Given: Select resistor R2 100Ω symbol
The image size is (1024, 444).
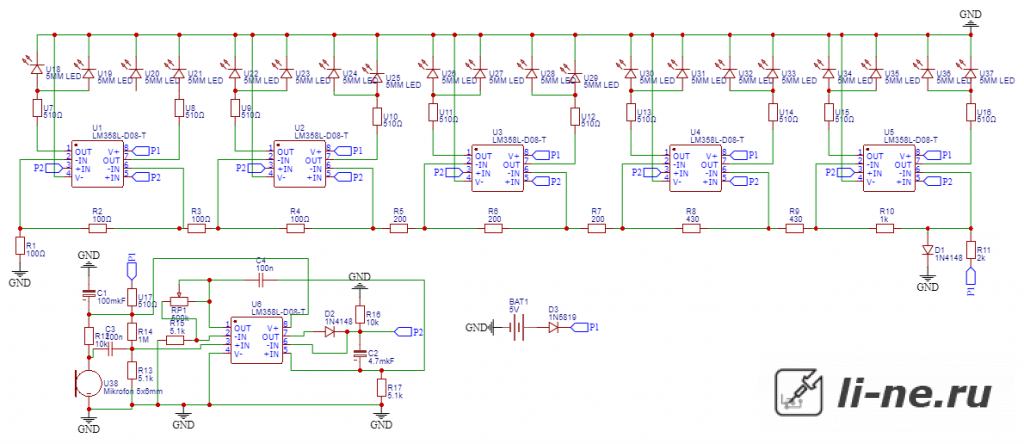Looking at the screenshot, I should (97, 228).
